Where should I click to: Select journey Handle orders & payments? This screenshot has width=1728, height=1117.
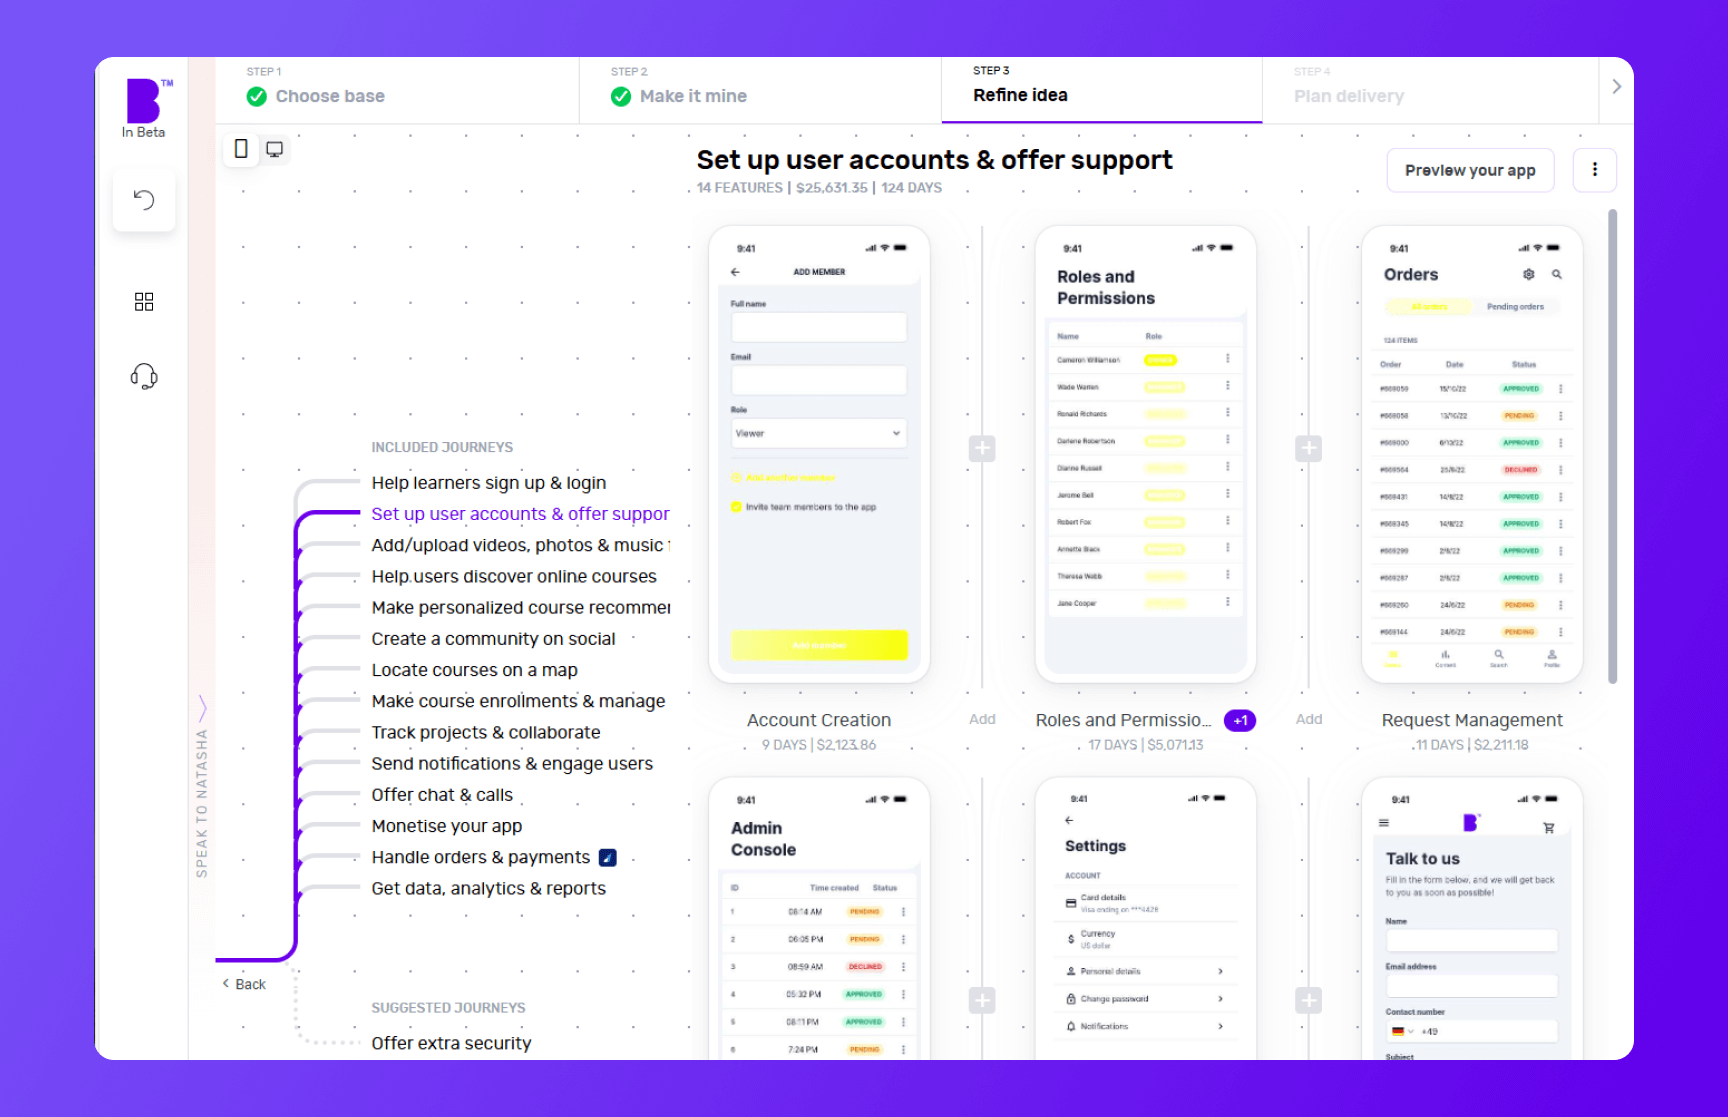click(x=481, y=857)
